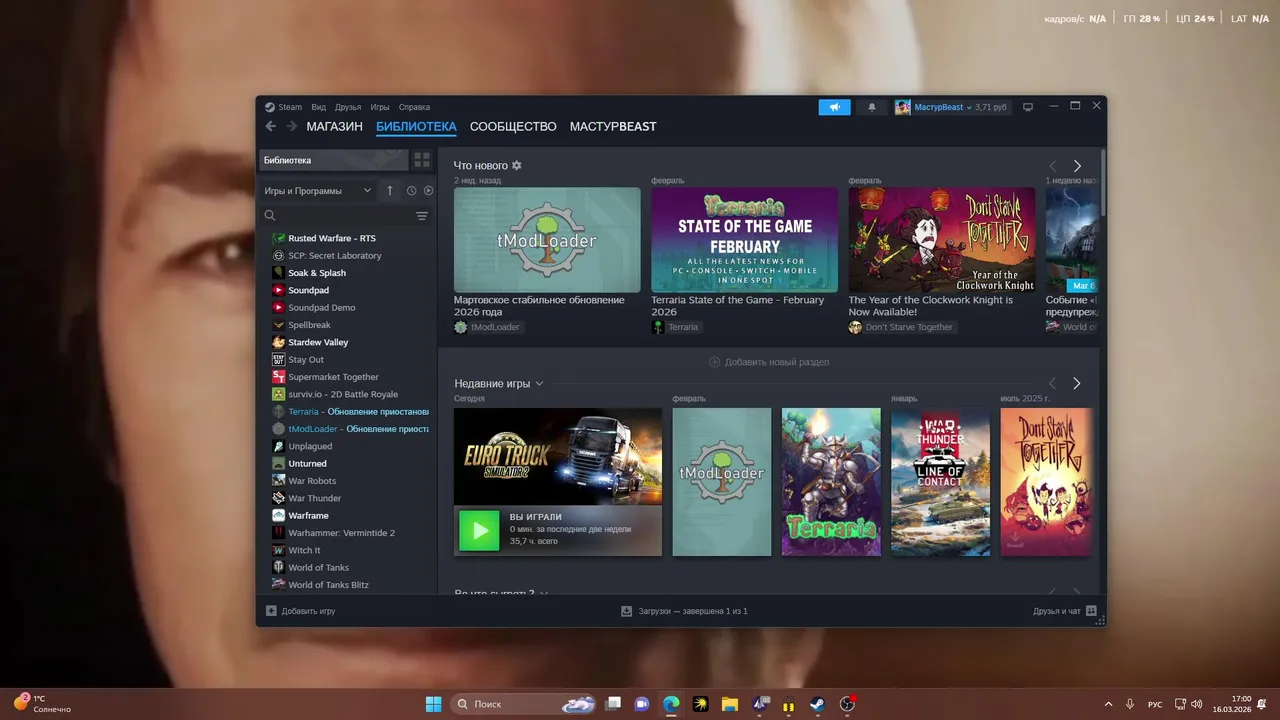Click the tModLoader publisher icon under news
Image resolution: width=1280 pixels, height=720 pixels.
tap(461, 327)
